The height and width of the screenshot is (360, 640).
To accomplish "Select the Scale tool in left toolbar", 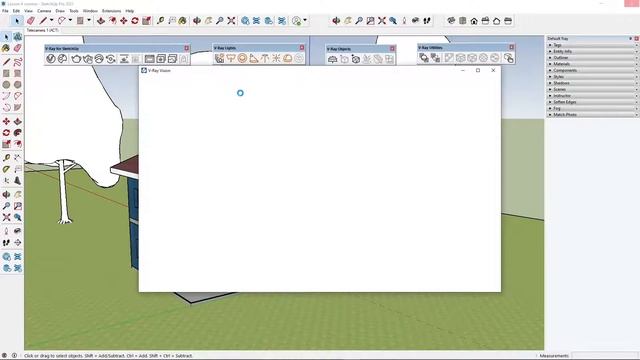I will 7,144.
